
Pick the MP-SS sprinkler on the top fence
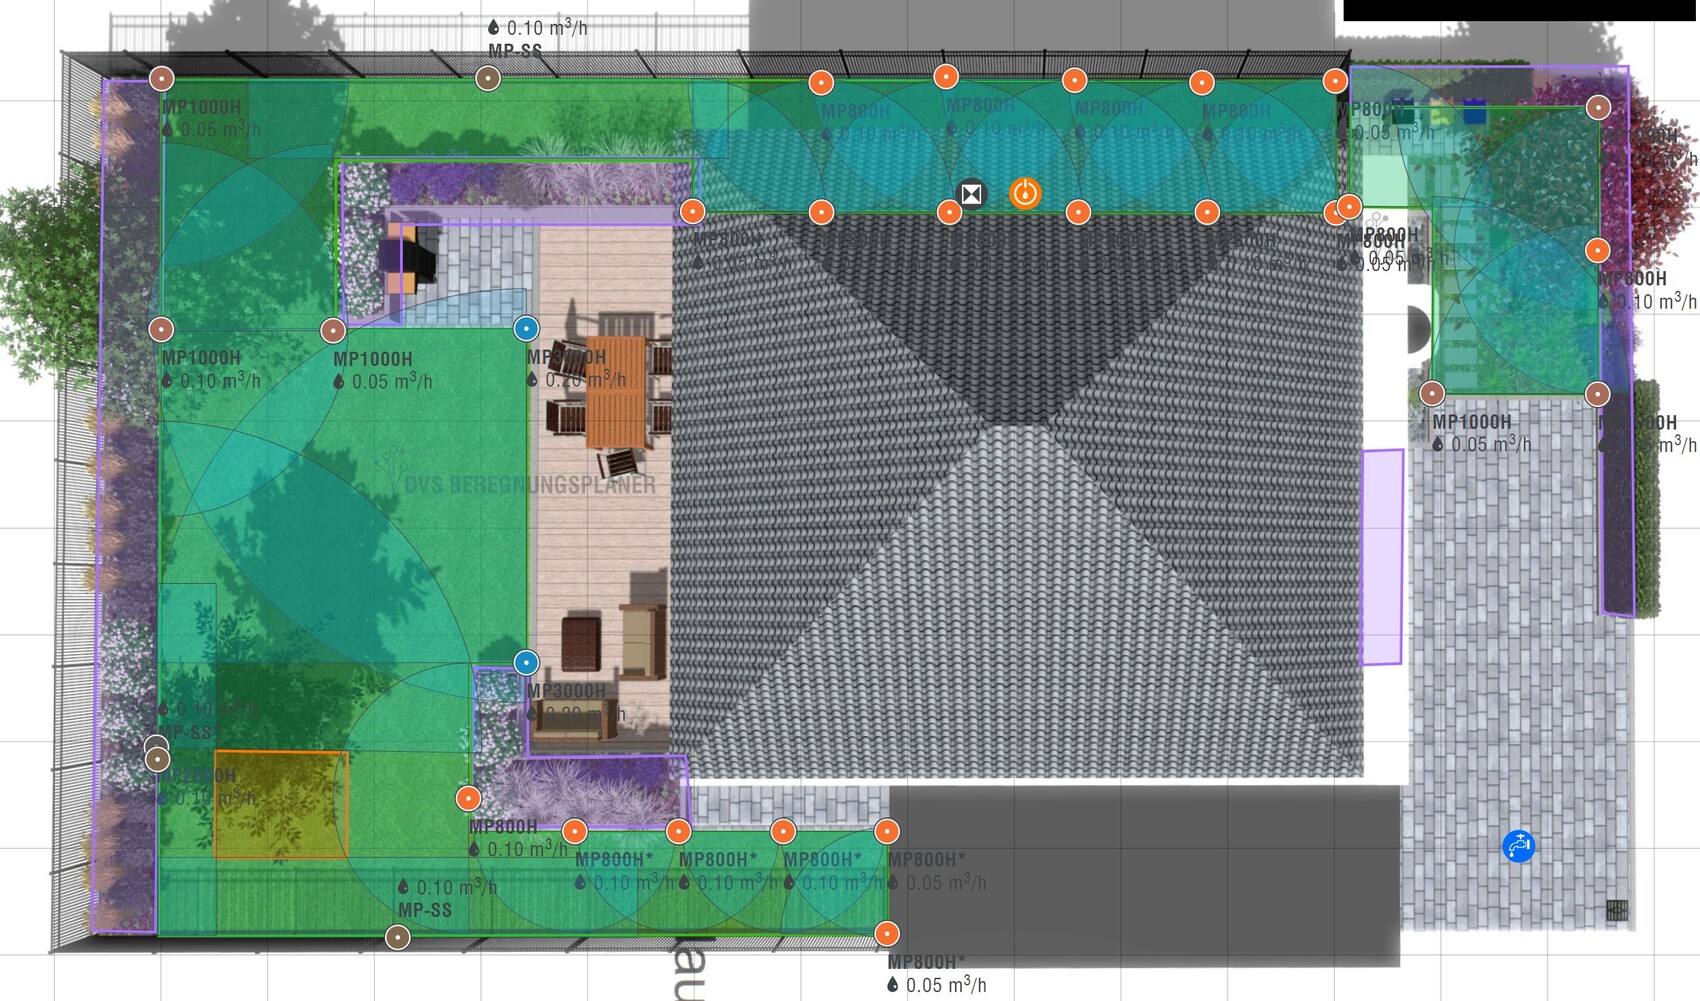click(487, 78)
